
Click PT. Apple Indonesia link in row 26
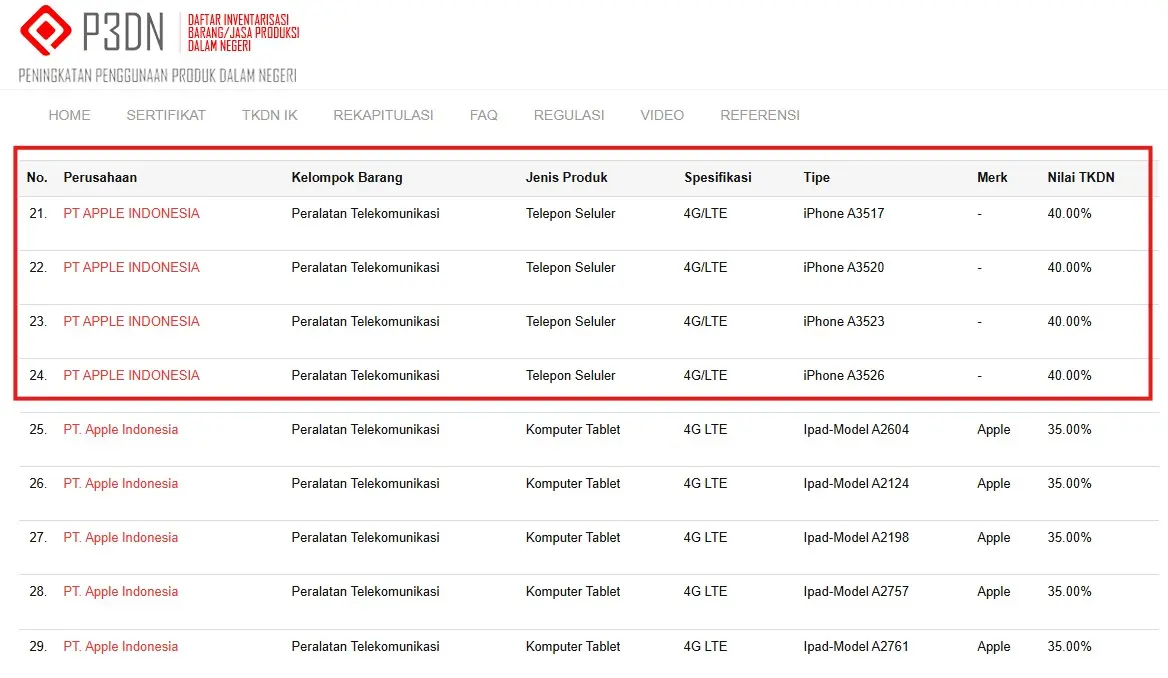point(120,483)
